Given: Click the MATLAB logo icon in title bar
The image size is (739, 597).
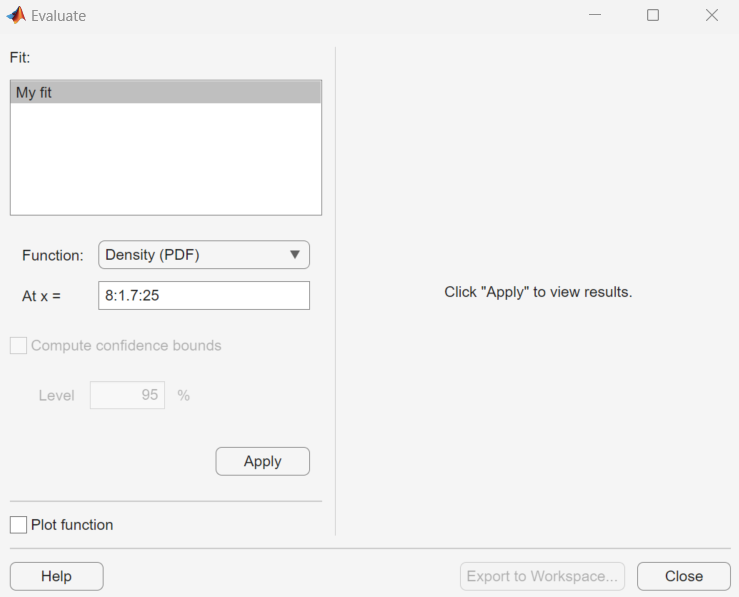Looking at the screenshot, I should tap(16, 15).
